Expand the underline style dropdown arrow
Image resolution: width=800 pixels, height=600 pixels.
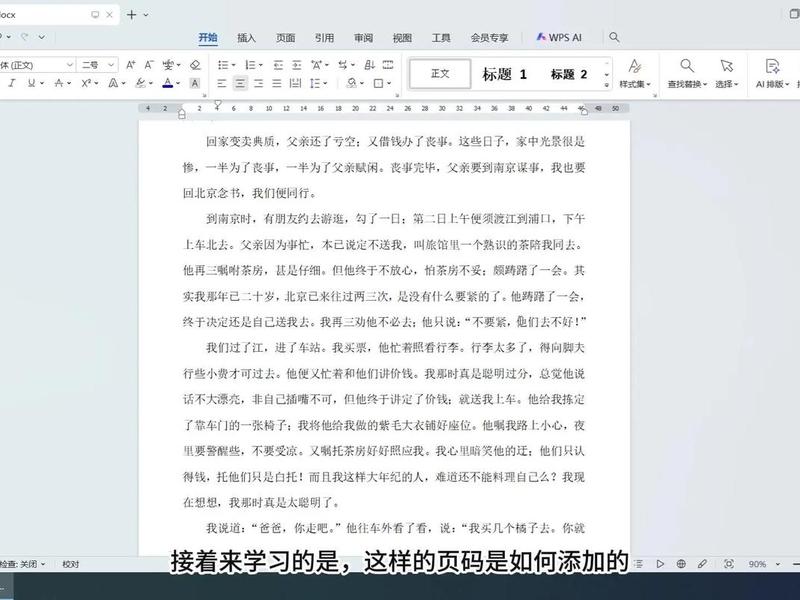coord(42,83)
